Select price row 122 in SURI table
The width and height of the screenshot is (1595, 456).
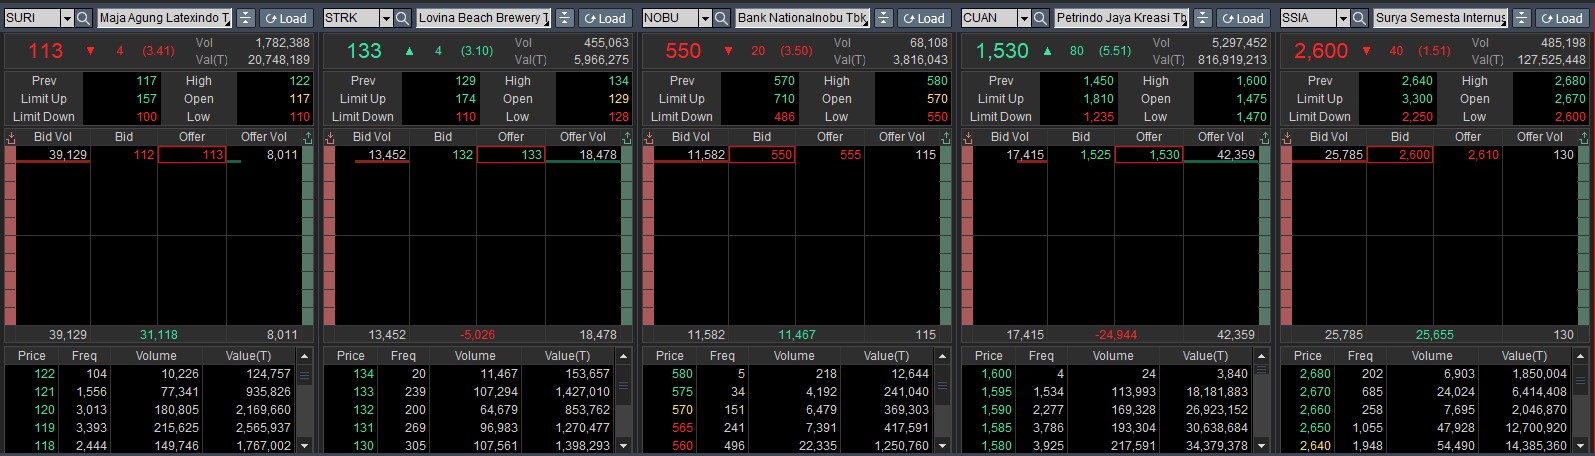click(152, 374)
